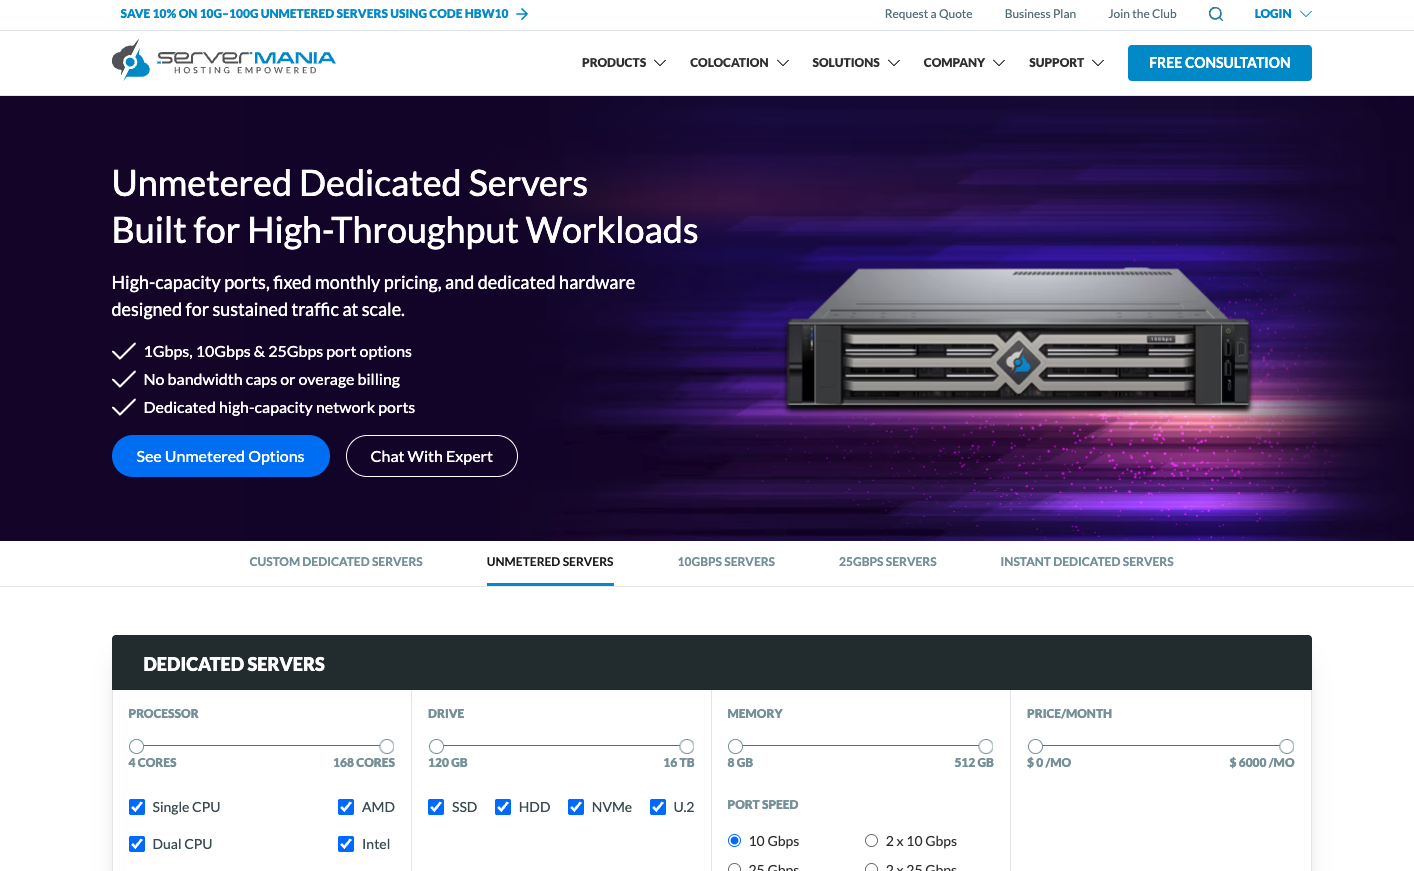
Task: Click the Join the Club link
Action: point(1142,14)
